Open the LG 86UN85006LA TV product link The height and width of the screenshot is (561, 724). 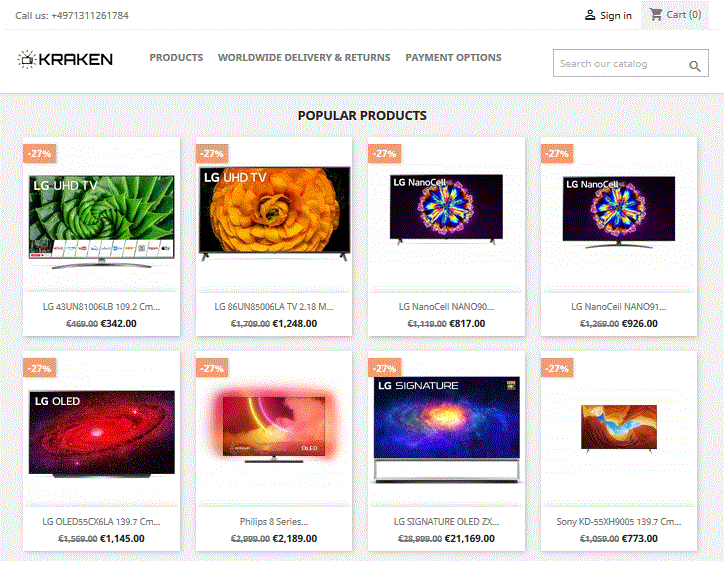274,307
